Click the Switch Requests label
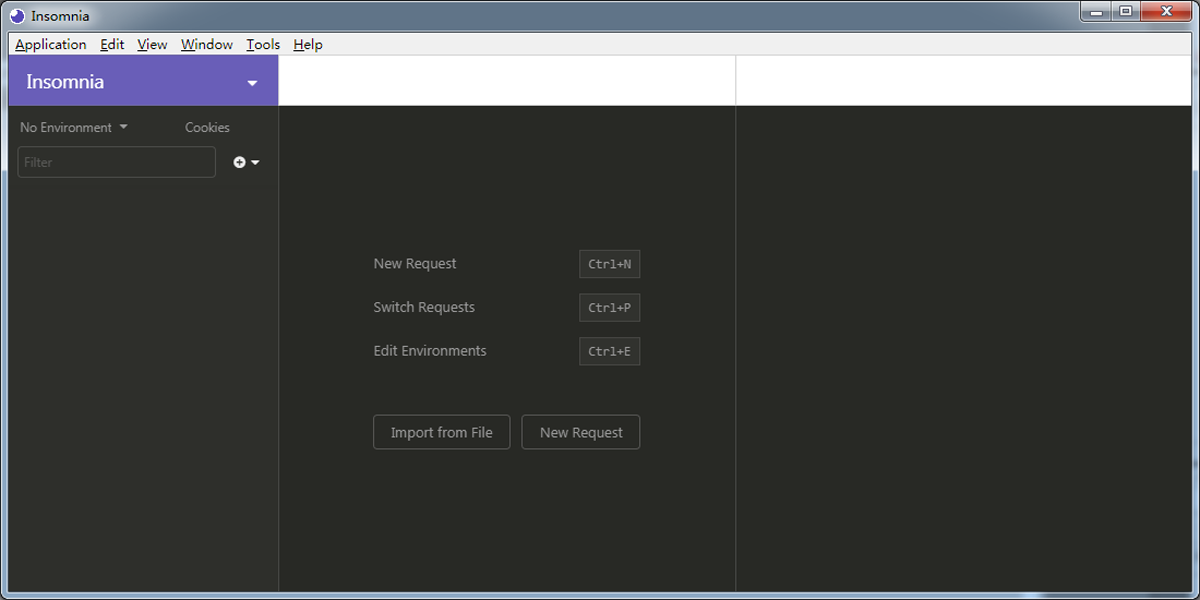 coord(424,307)
